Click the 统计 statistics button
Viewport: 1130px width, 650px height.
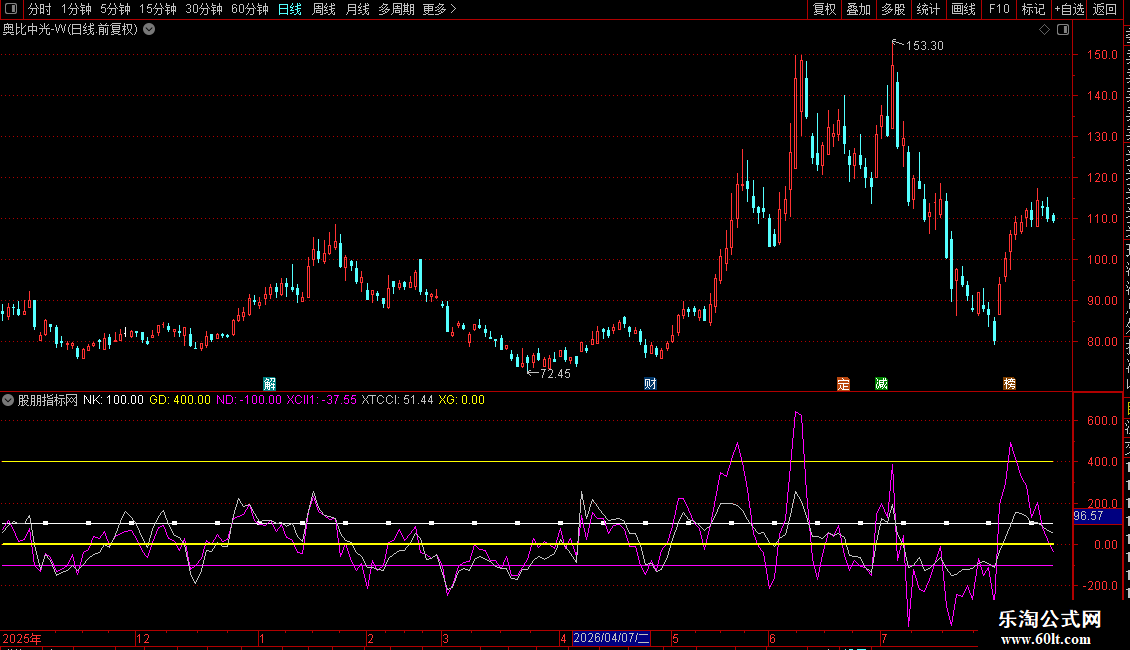[x=928, y=9]
